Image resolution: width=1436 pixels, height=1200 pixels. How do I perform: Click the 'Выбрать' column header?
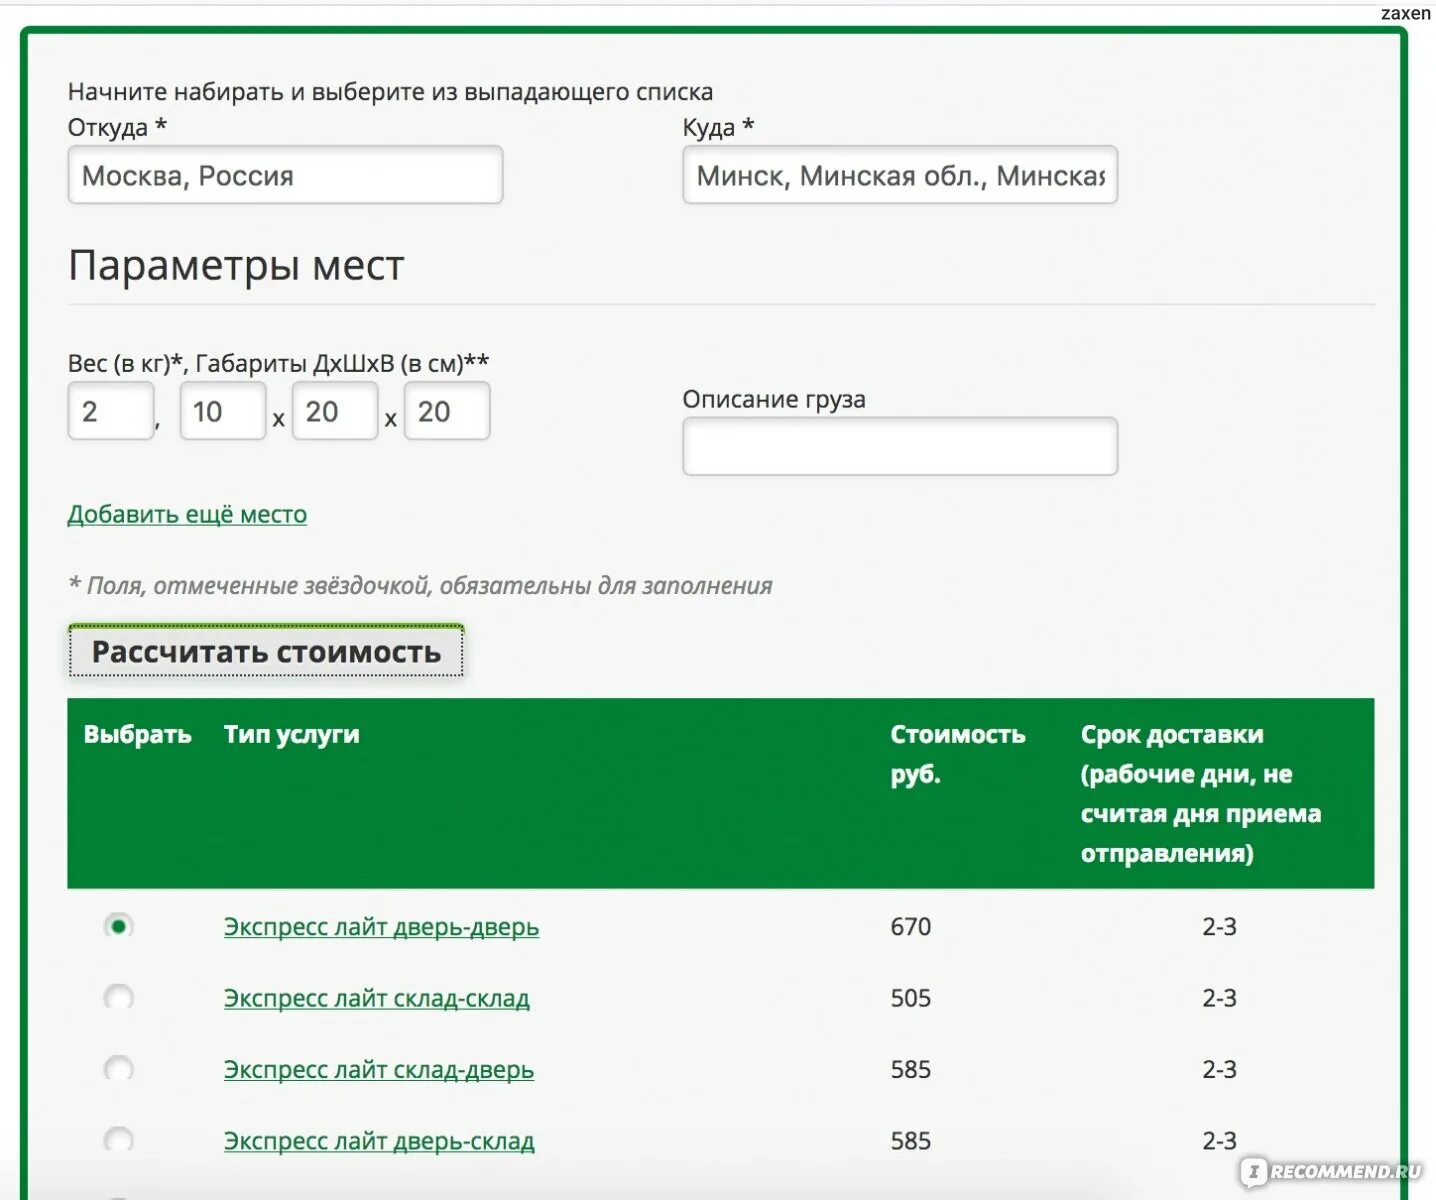click(x=137, y=734)
